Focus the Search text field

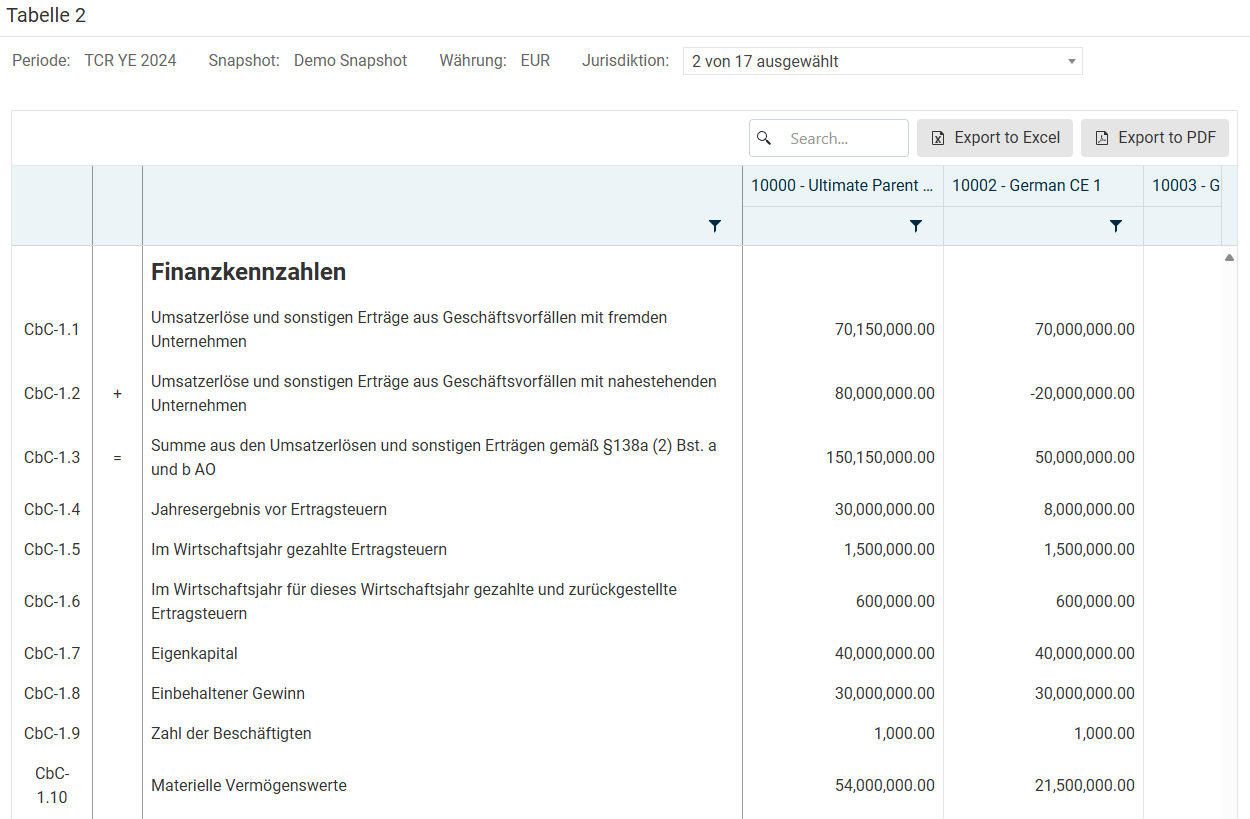click(x=842, y=138)
